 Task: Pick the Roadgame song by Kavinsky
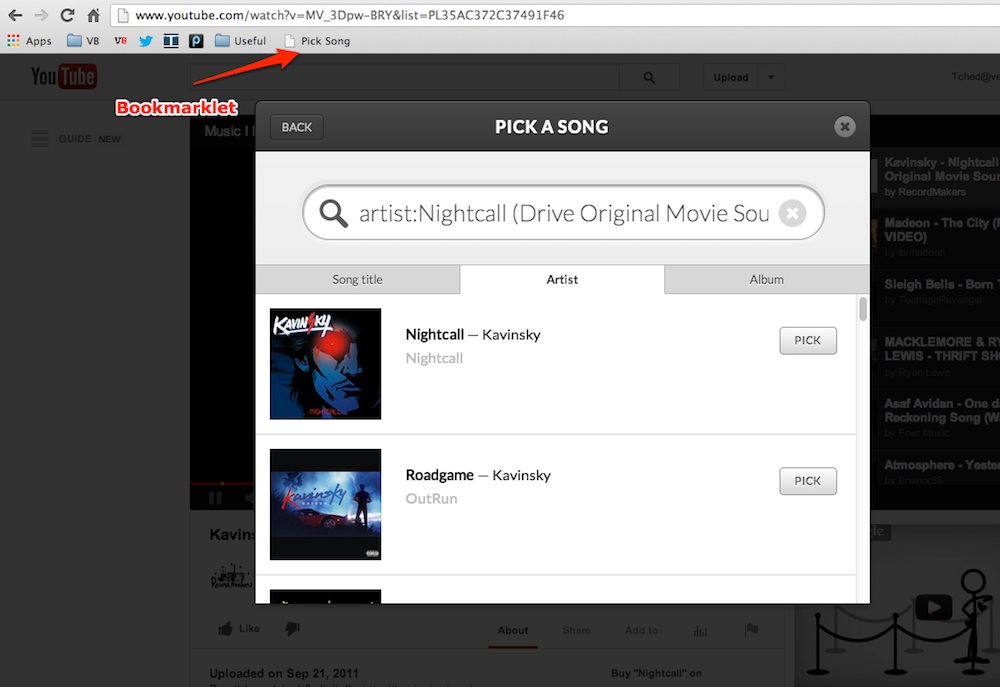[807, 481]
